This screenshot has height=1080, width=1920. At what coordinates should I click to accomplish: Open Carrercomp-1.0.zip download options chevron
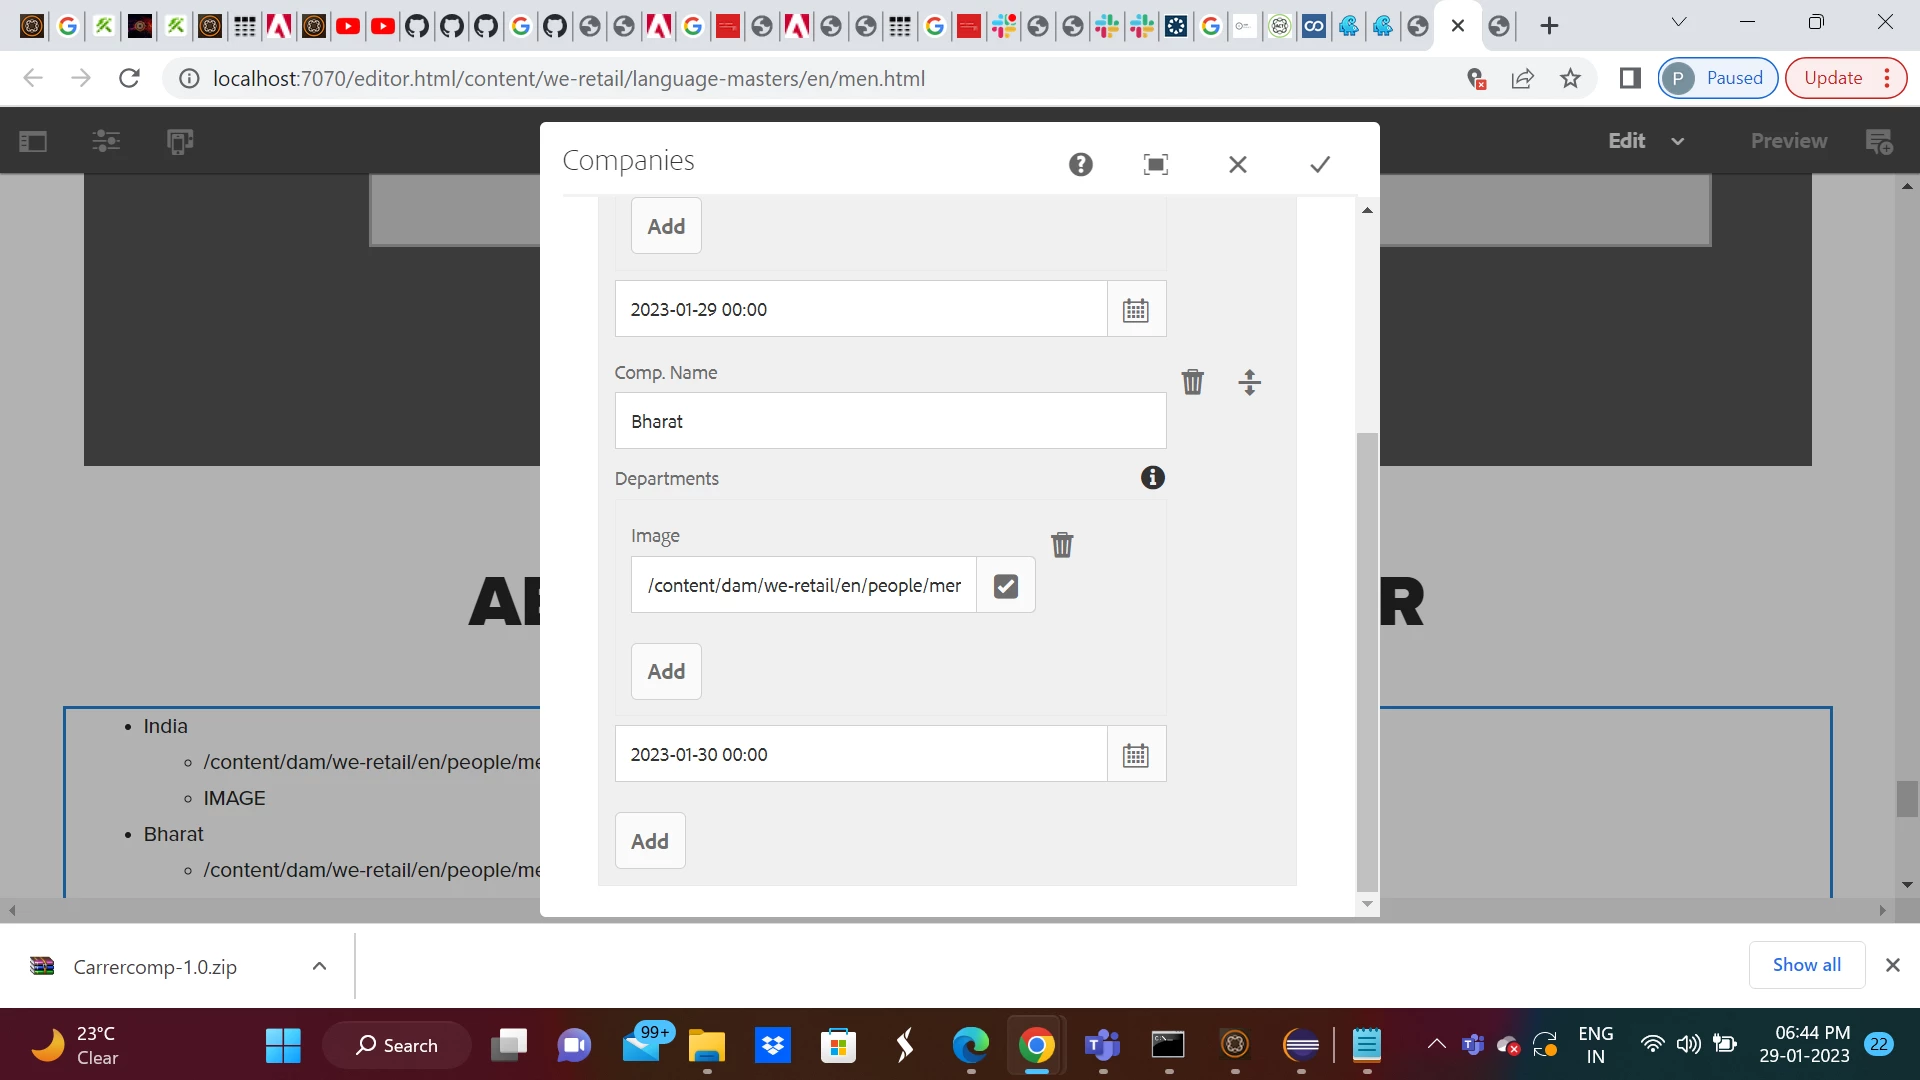[319, 966]
